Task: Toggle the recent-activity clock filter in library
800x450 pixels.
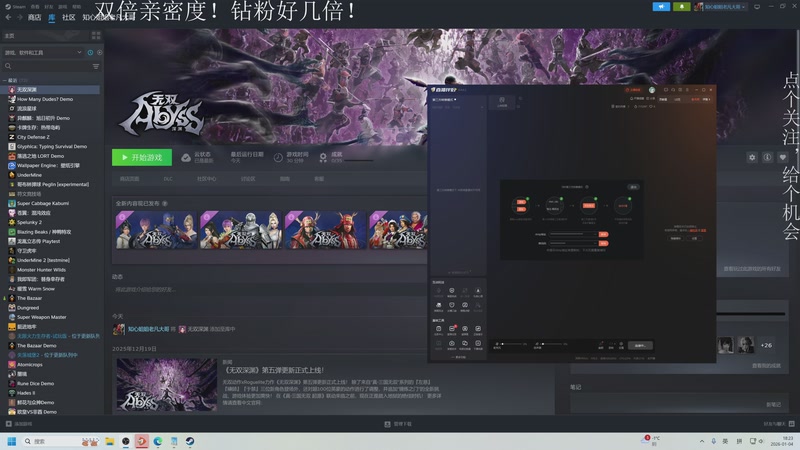Action: 90,53
